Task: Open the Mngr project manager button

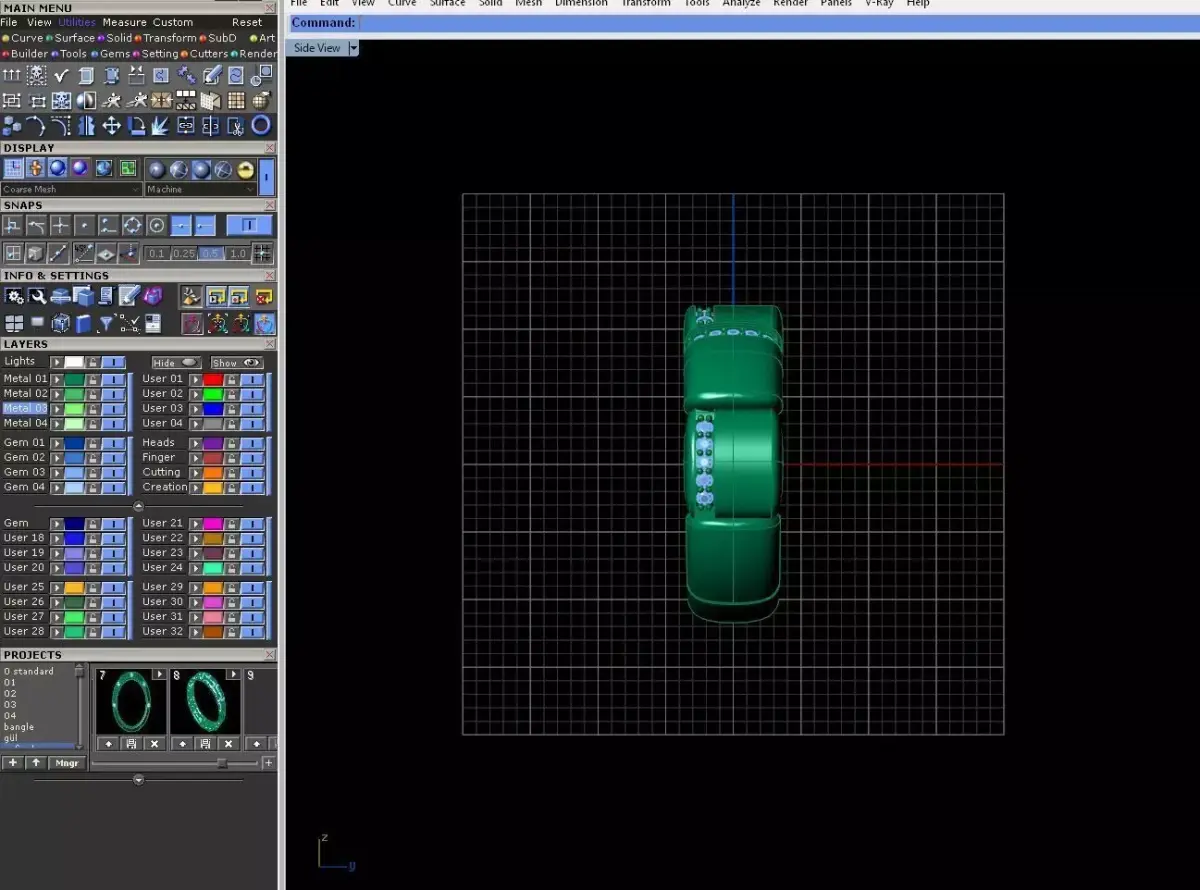Action: pyautogui.click(x=67, y=763)
